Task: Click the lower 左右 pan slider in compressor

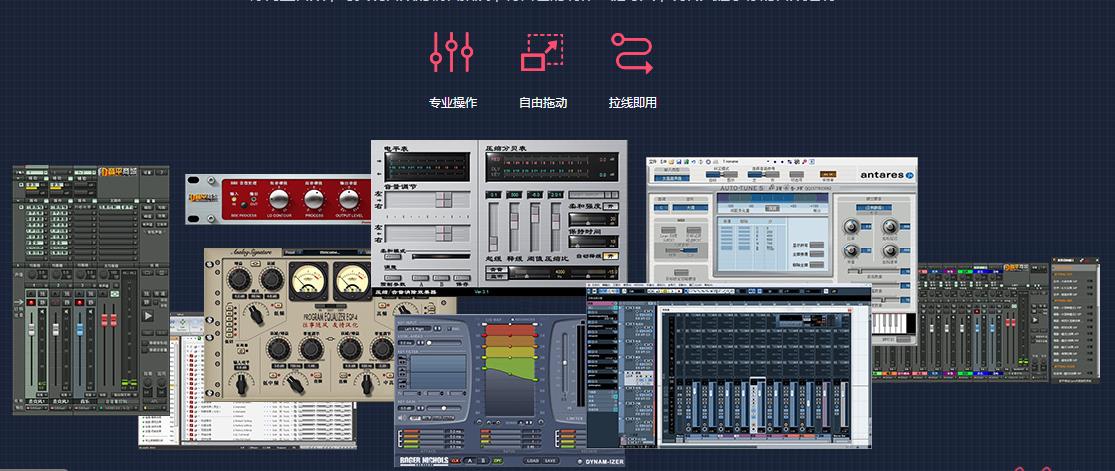Action: coord(427,233)
